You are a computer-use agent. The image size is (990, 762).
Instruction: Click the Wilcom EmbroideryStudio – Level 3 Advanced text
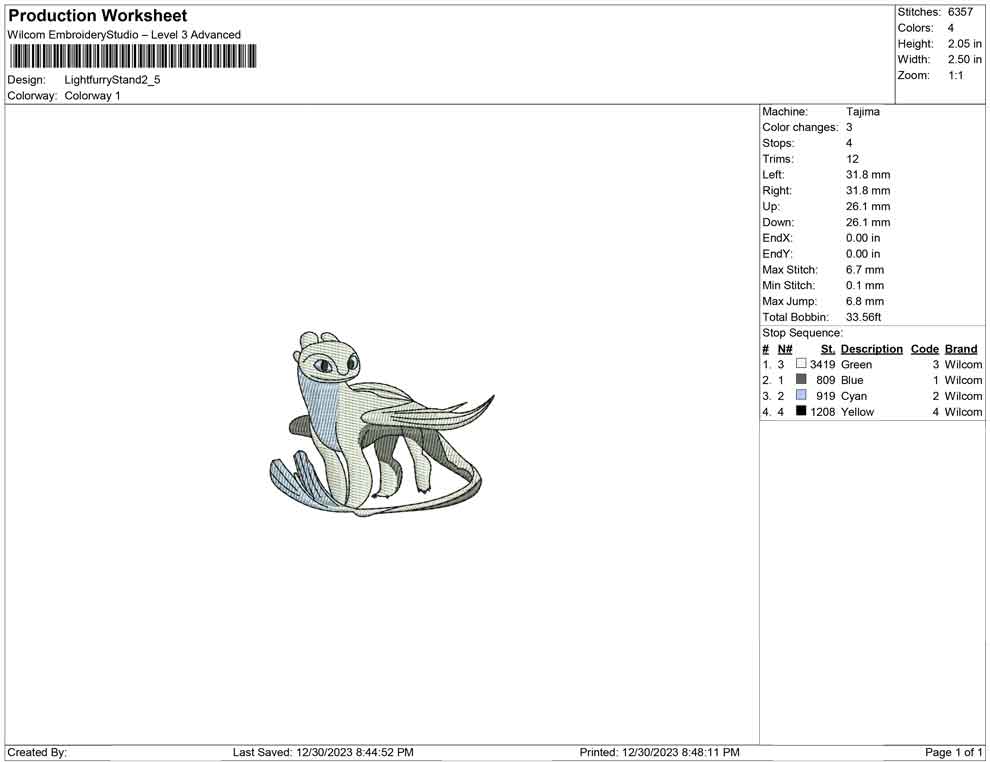(124, 35)
